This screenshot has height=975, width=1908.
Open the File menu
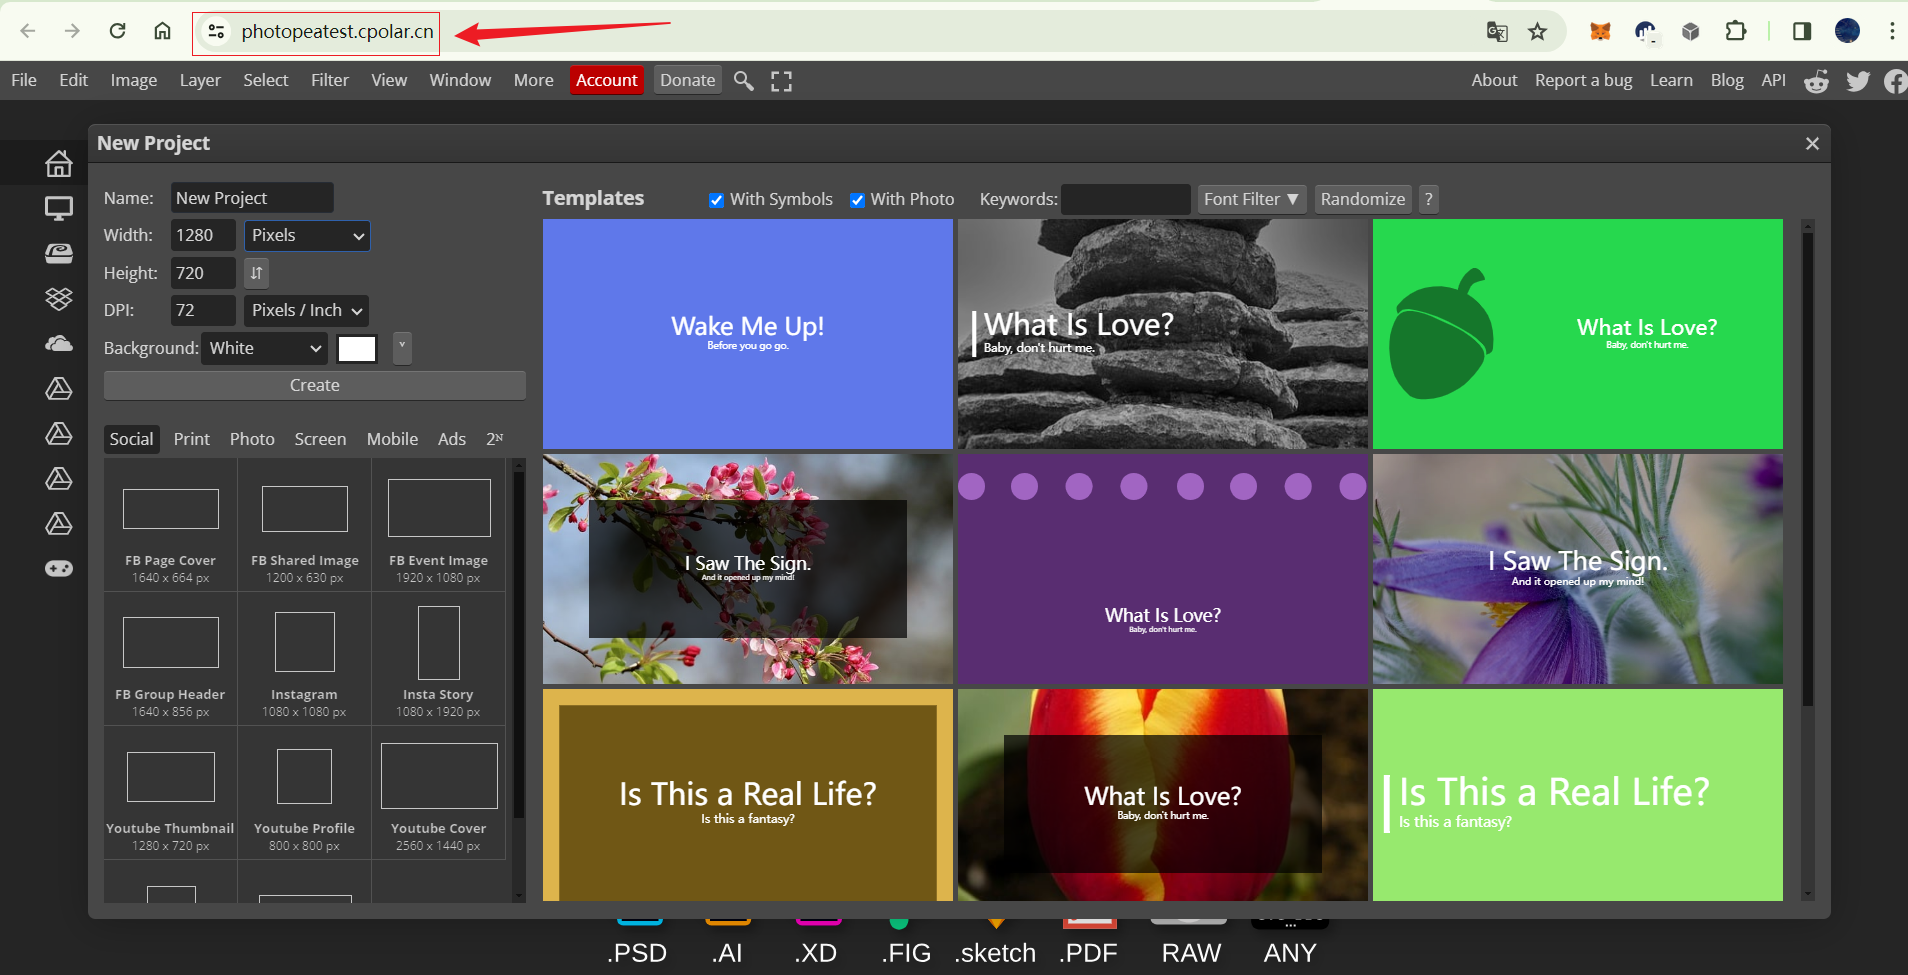[24, 80]
